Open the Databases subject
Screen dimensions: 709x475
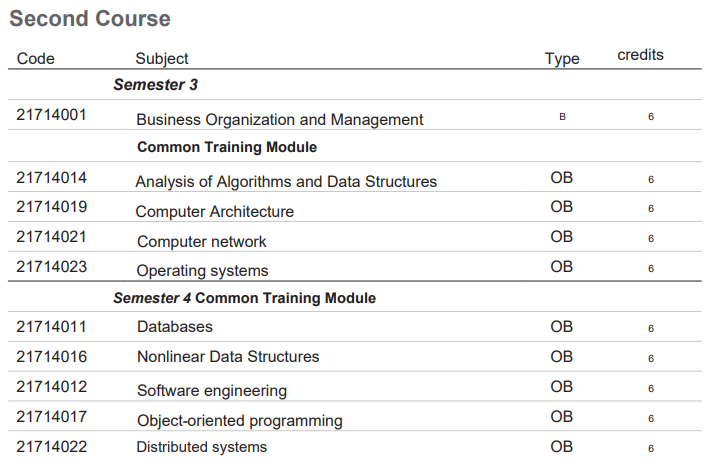[x=175, y=327]
